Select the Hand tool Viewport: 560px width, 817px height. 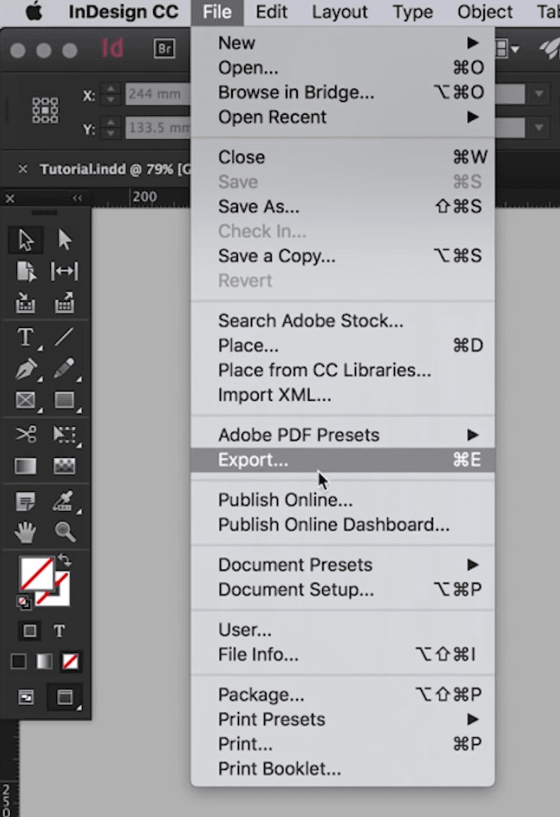click(26, 532)
